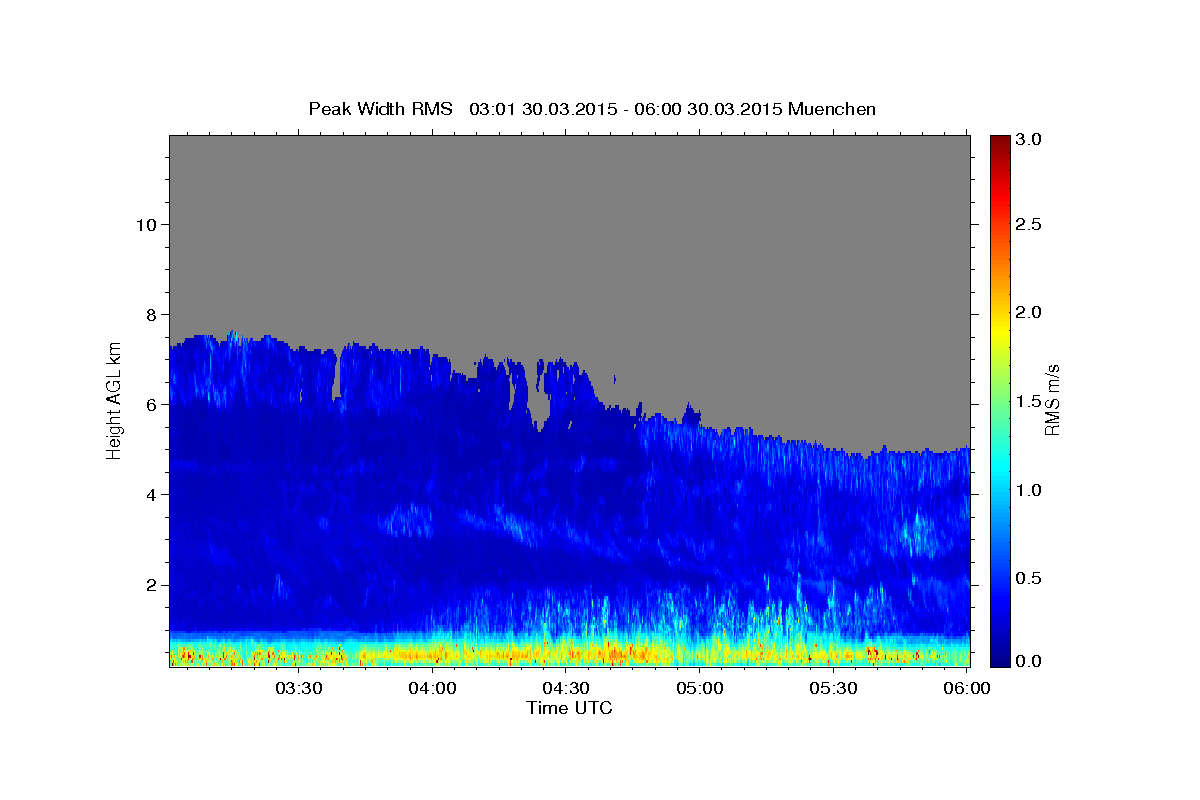Click the height tick label 2

click(152, 585)
